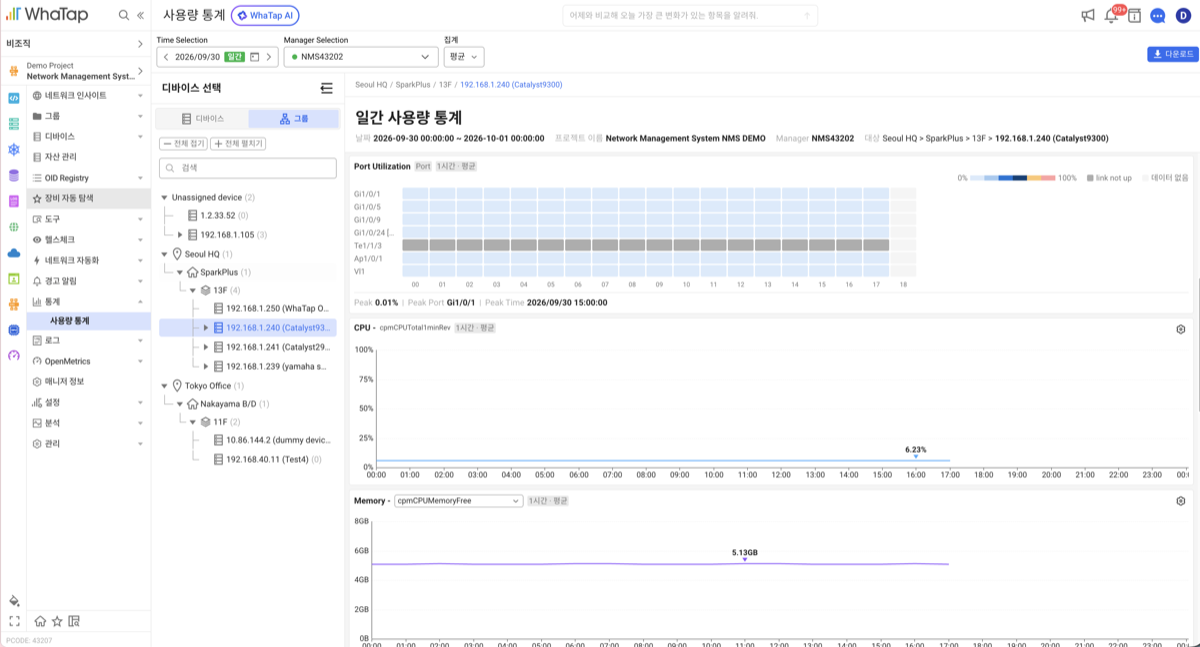Open the user profile avatar D
This screenshot has width=1200, height=647.
point(1184,15)
